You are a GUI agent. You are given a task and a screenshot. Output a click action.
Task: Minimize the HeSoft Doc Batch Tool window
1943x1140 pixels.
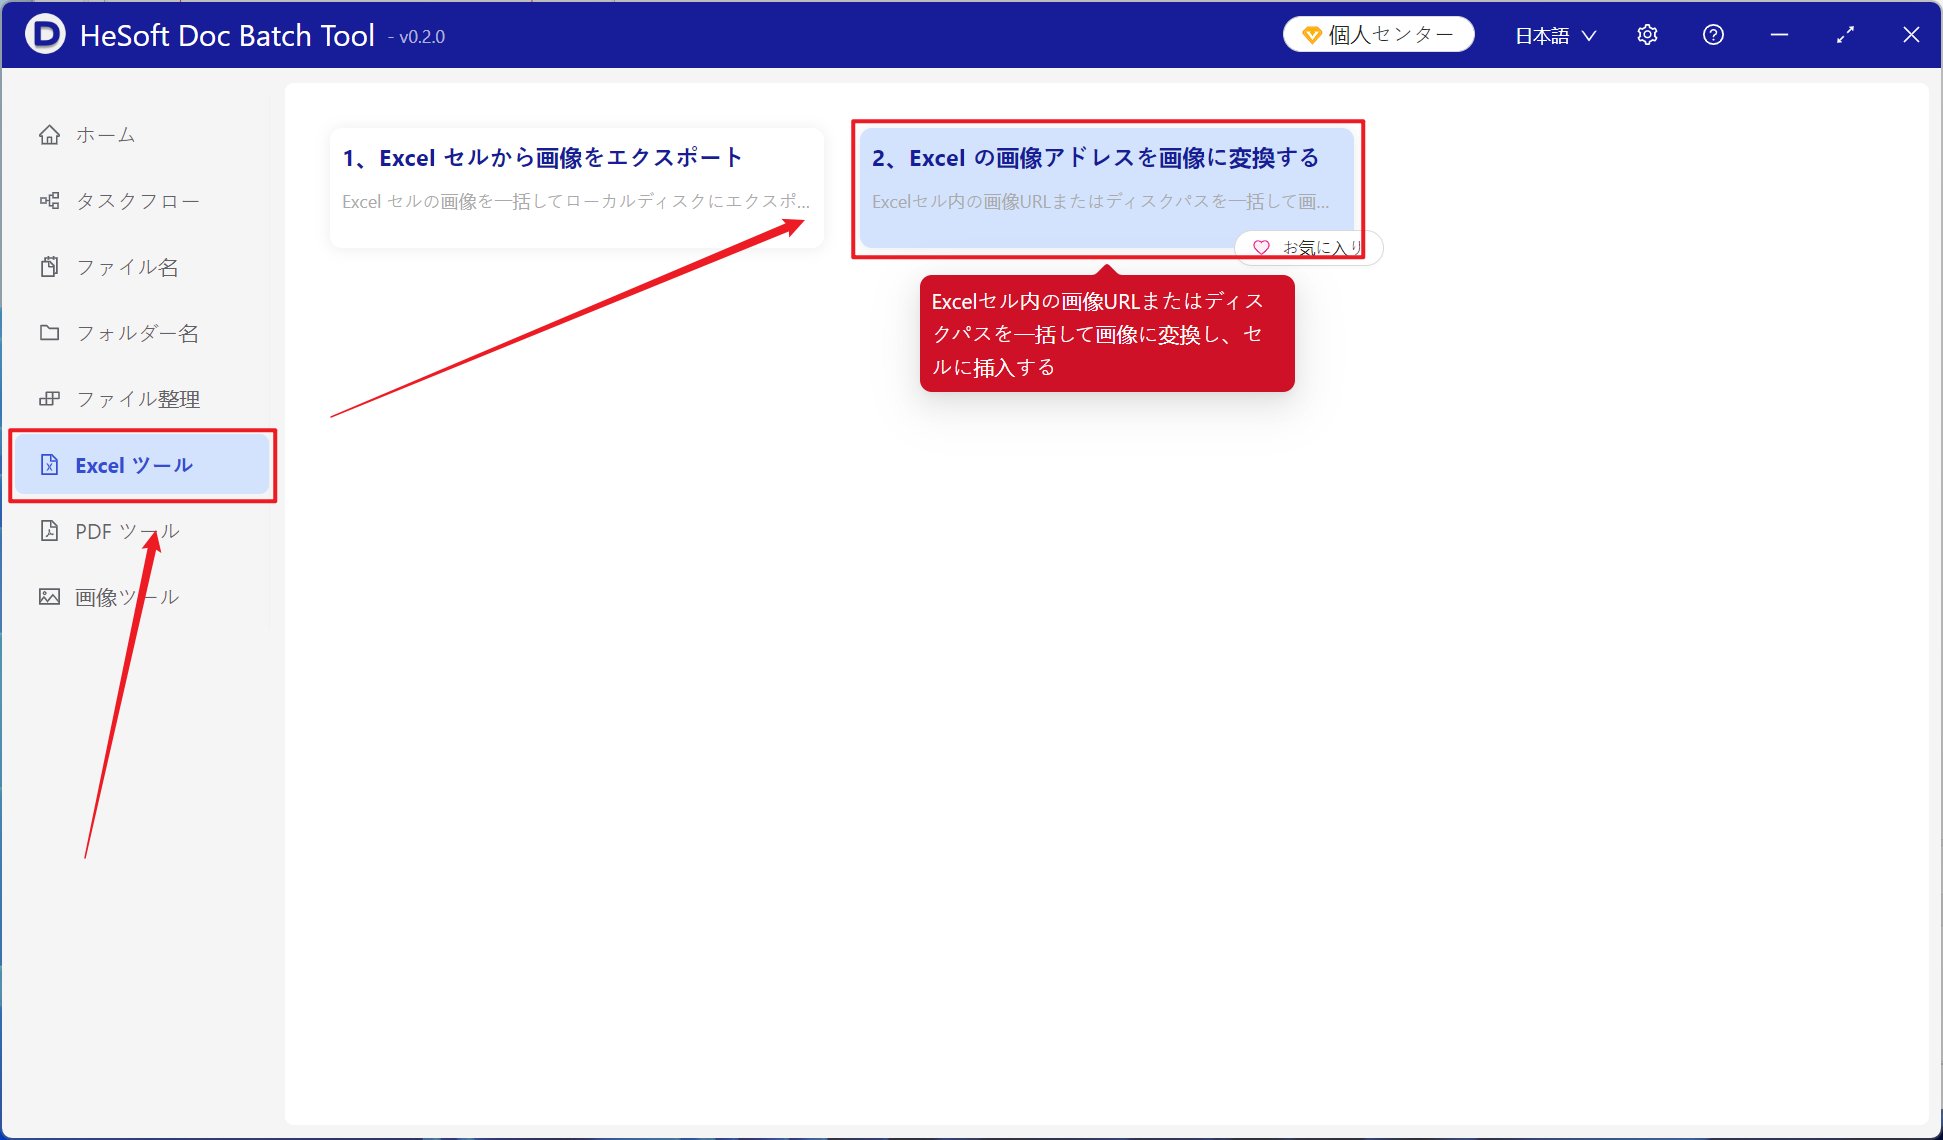(x=1779, y=35)
